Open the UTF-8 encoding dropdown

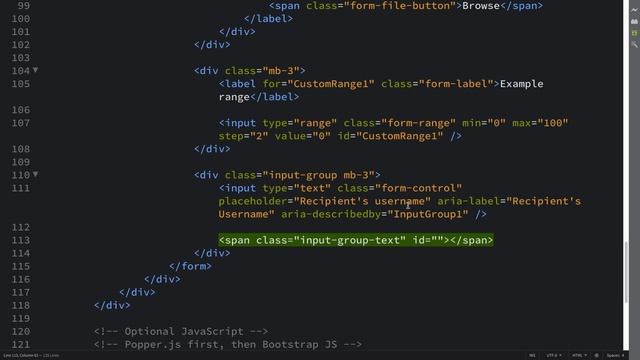[553, 356]
